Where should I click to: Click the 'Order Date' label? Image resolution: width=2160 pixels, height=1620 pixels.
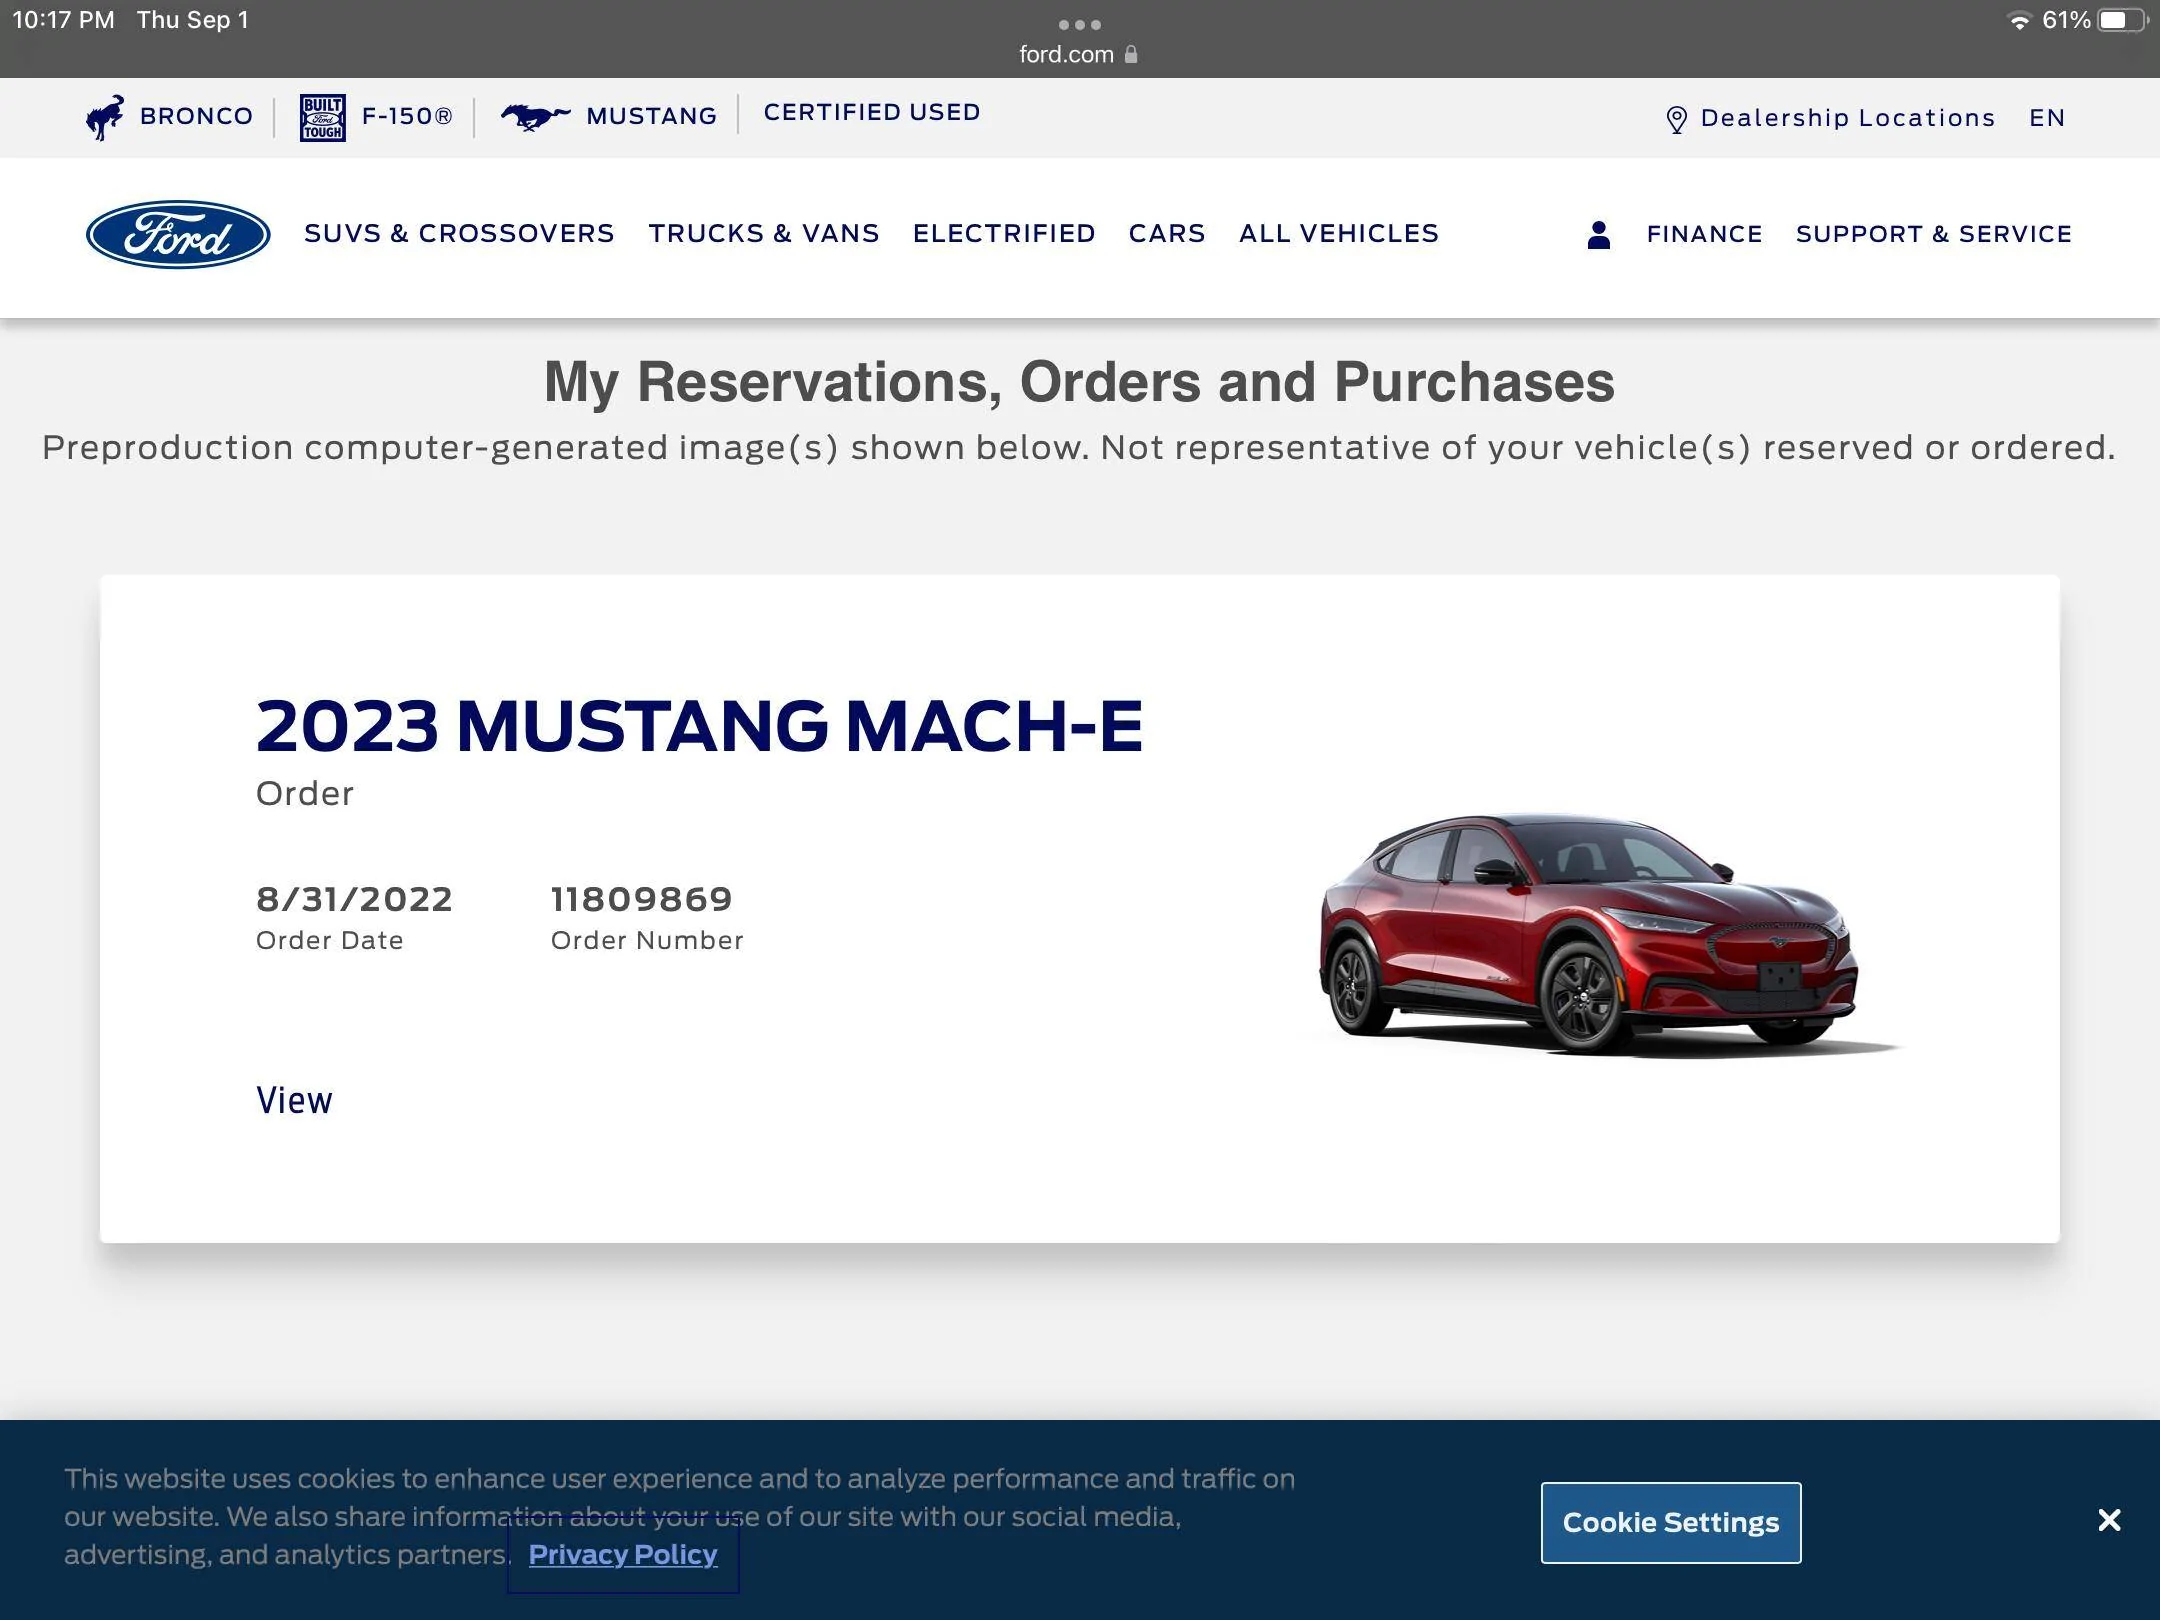pos(329,940)
